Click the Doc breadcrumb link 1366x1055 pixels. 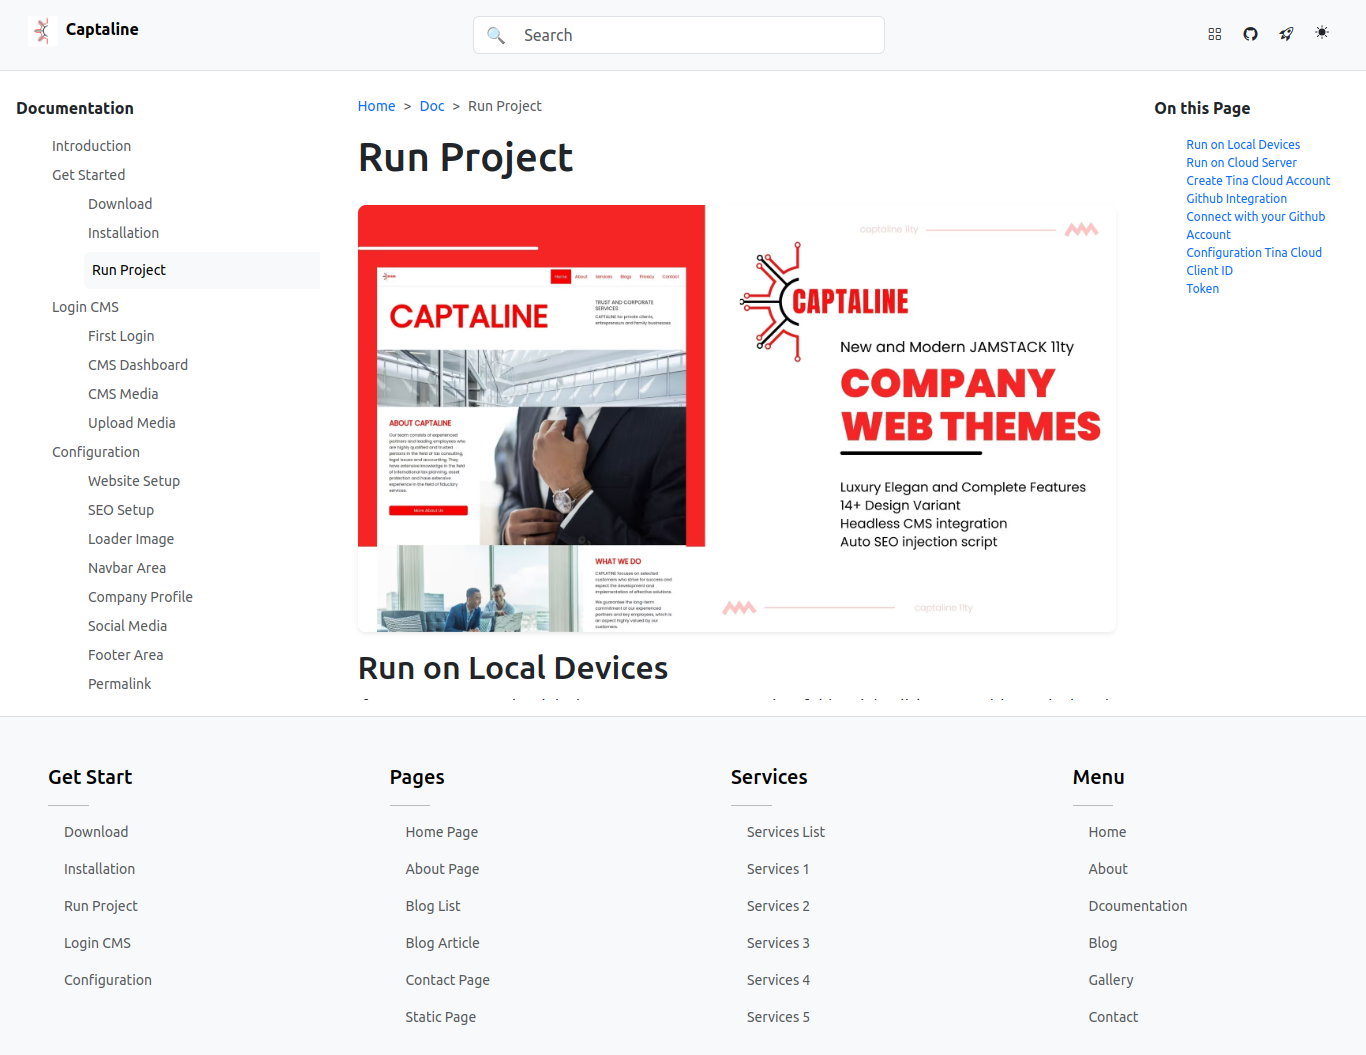point(432,106)
